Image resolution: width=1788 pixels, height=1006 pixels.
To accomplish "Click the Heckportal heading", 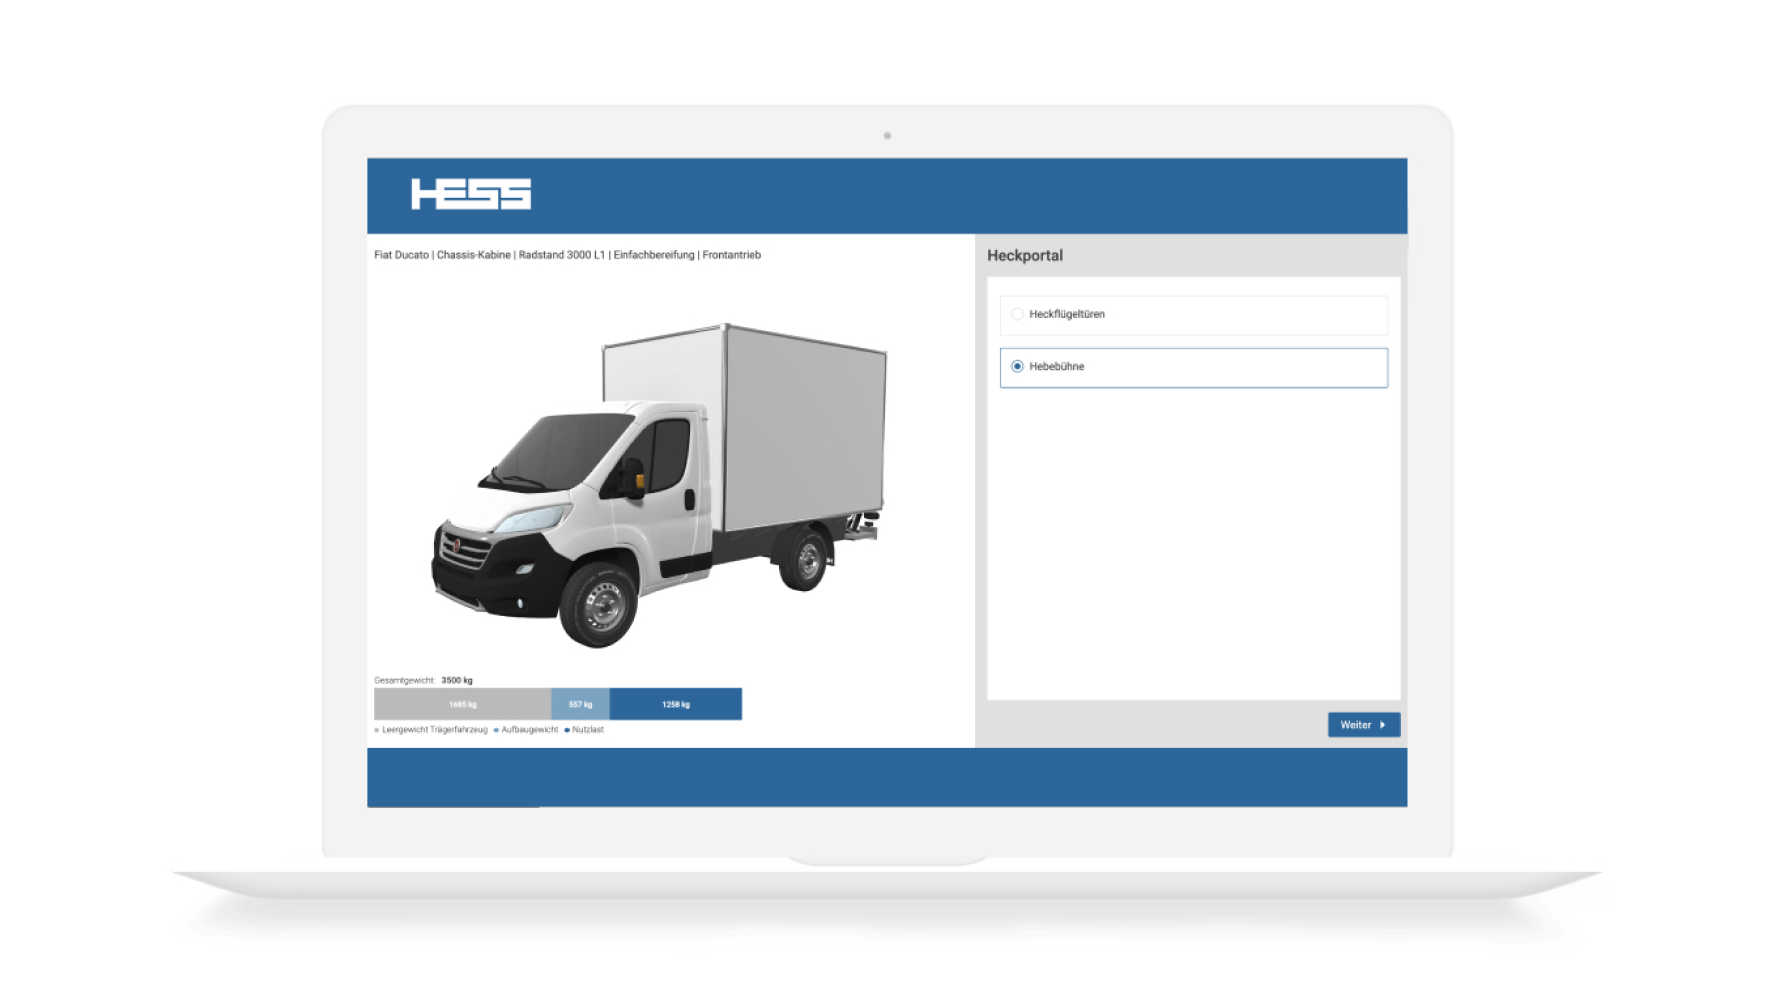I will (x=1025, y=256).
